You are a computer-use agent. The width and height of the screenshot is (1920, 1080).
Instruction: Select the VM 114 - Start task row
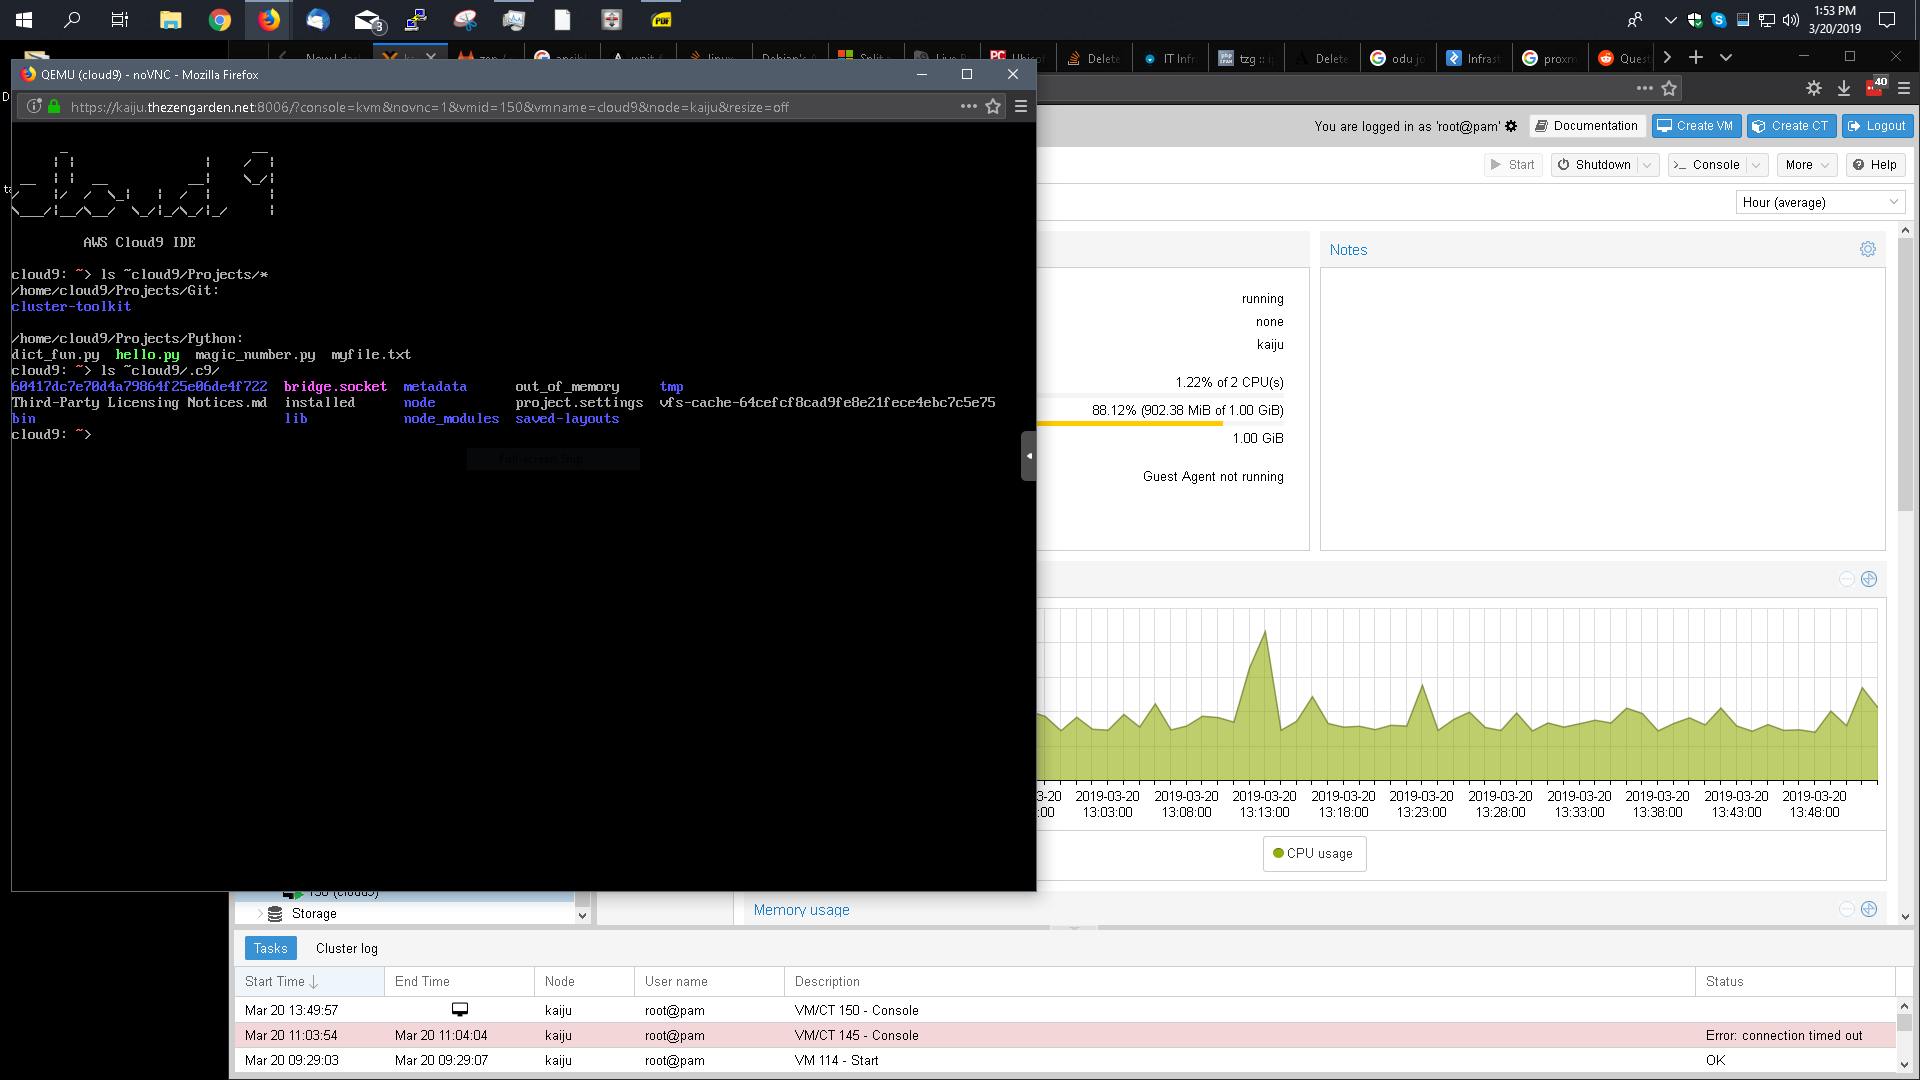pyautogui.click(x=1065, y=1060)
